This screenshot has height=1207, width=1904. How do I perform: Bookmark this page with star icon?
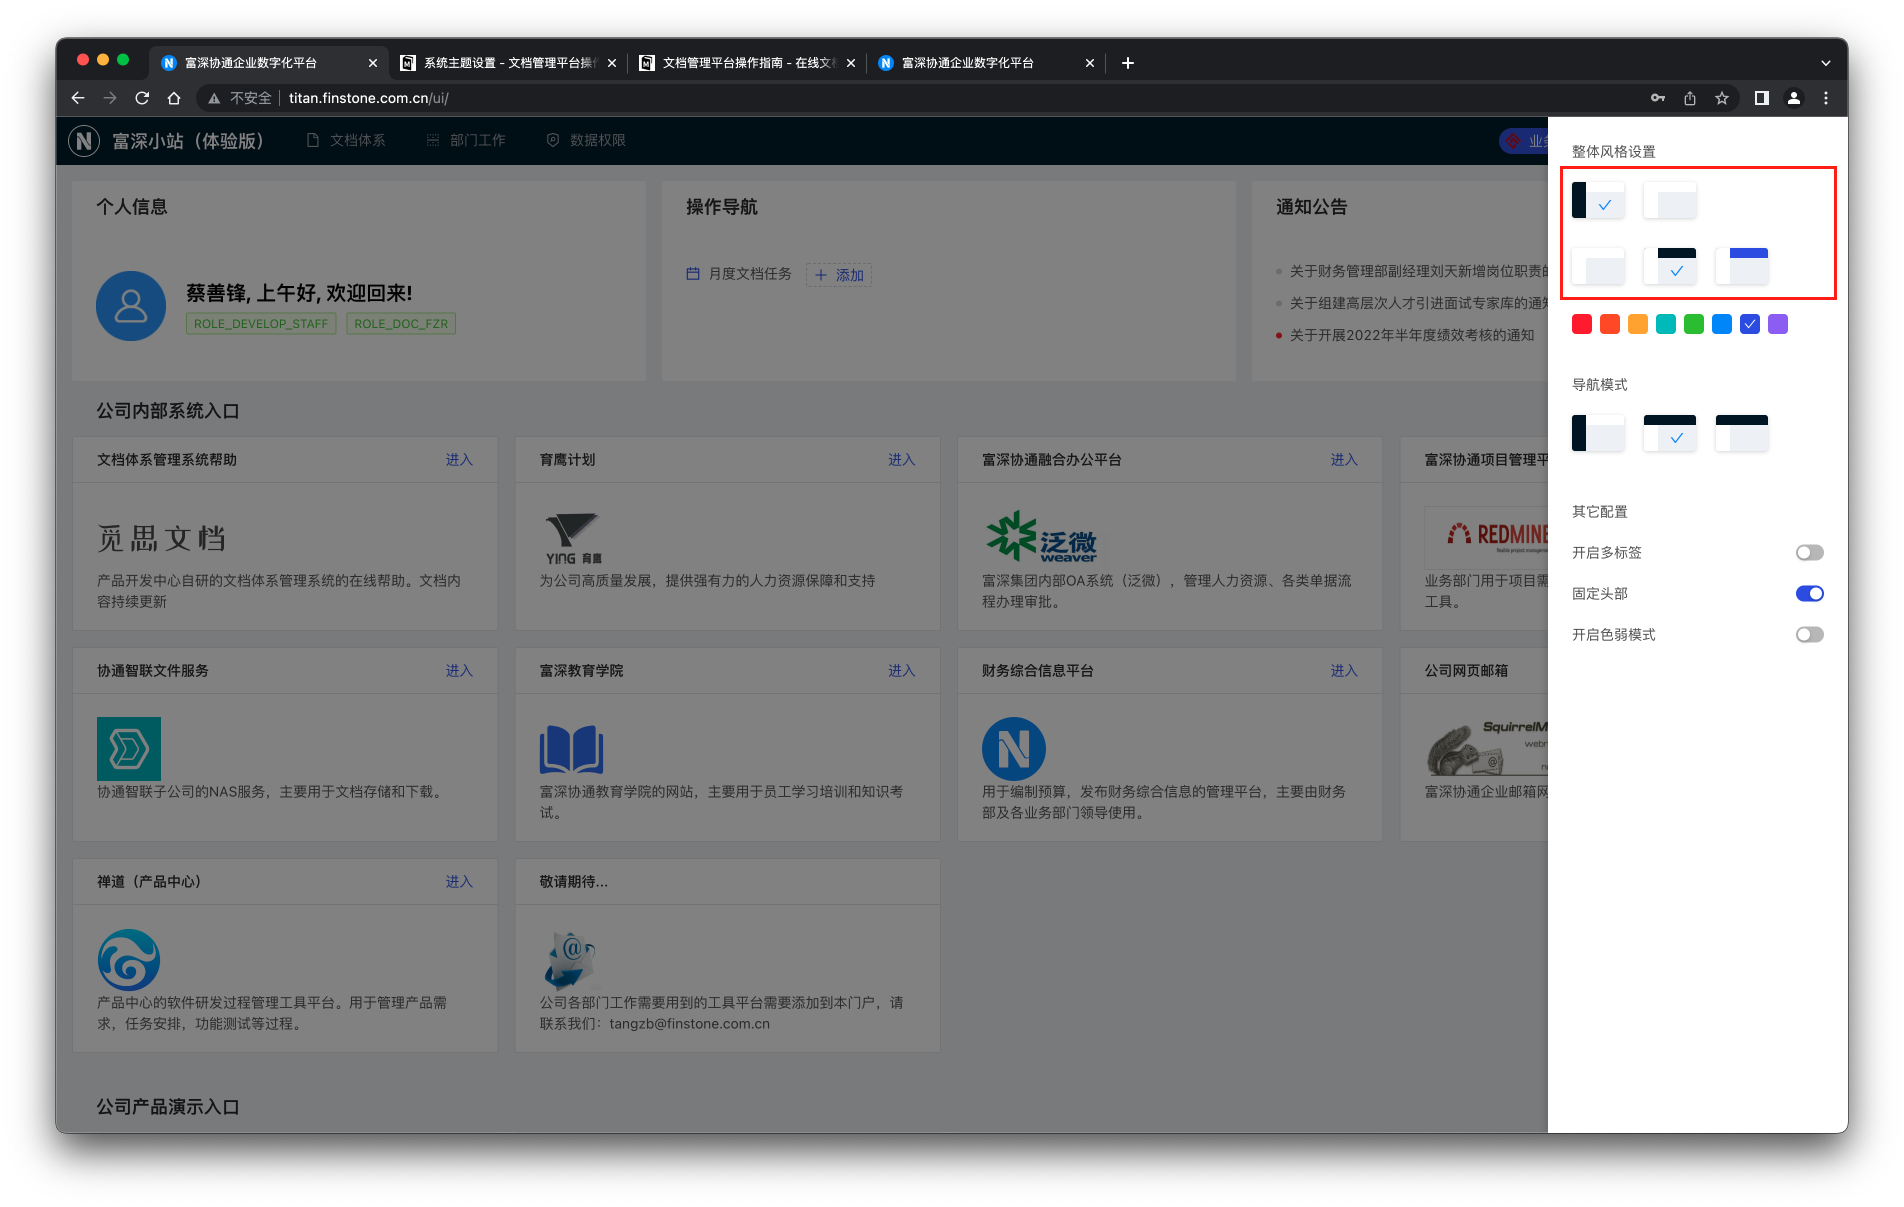(x=1722, y=98)
